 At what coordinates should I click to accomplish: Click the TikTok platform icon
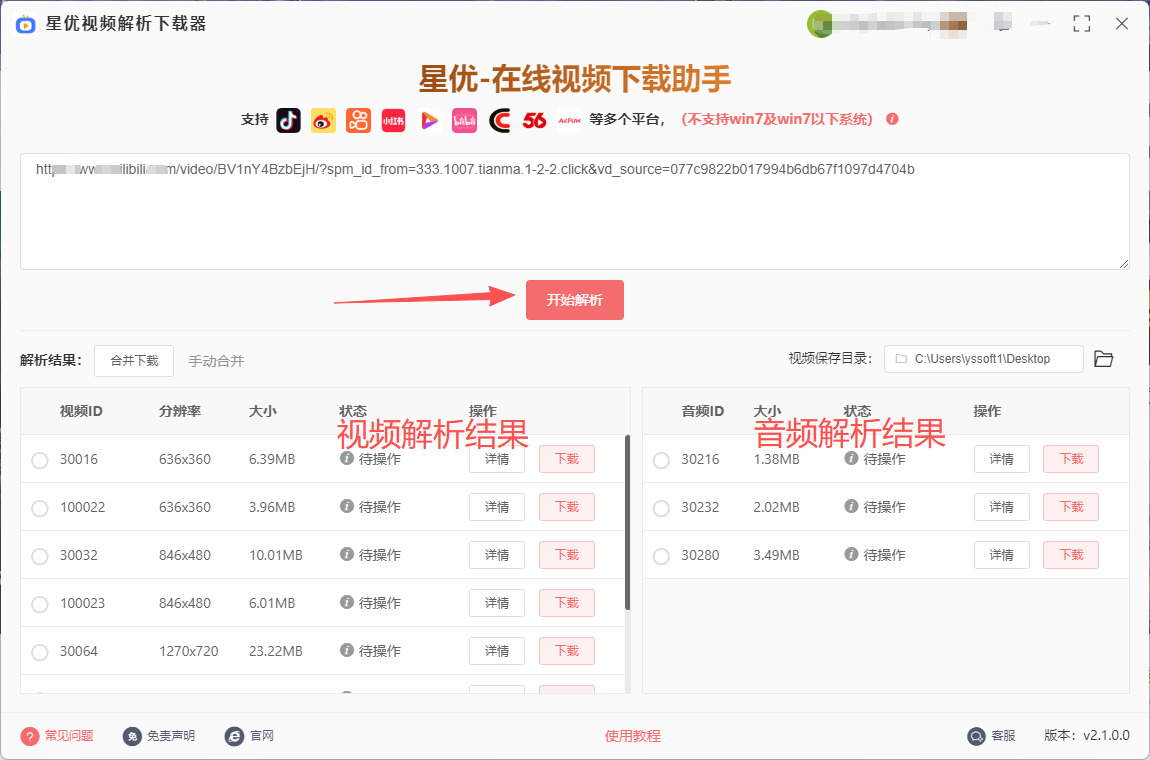pyautogui.click(x=288, y=120)
